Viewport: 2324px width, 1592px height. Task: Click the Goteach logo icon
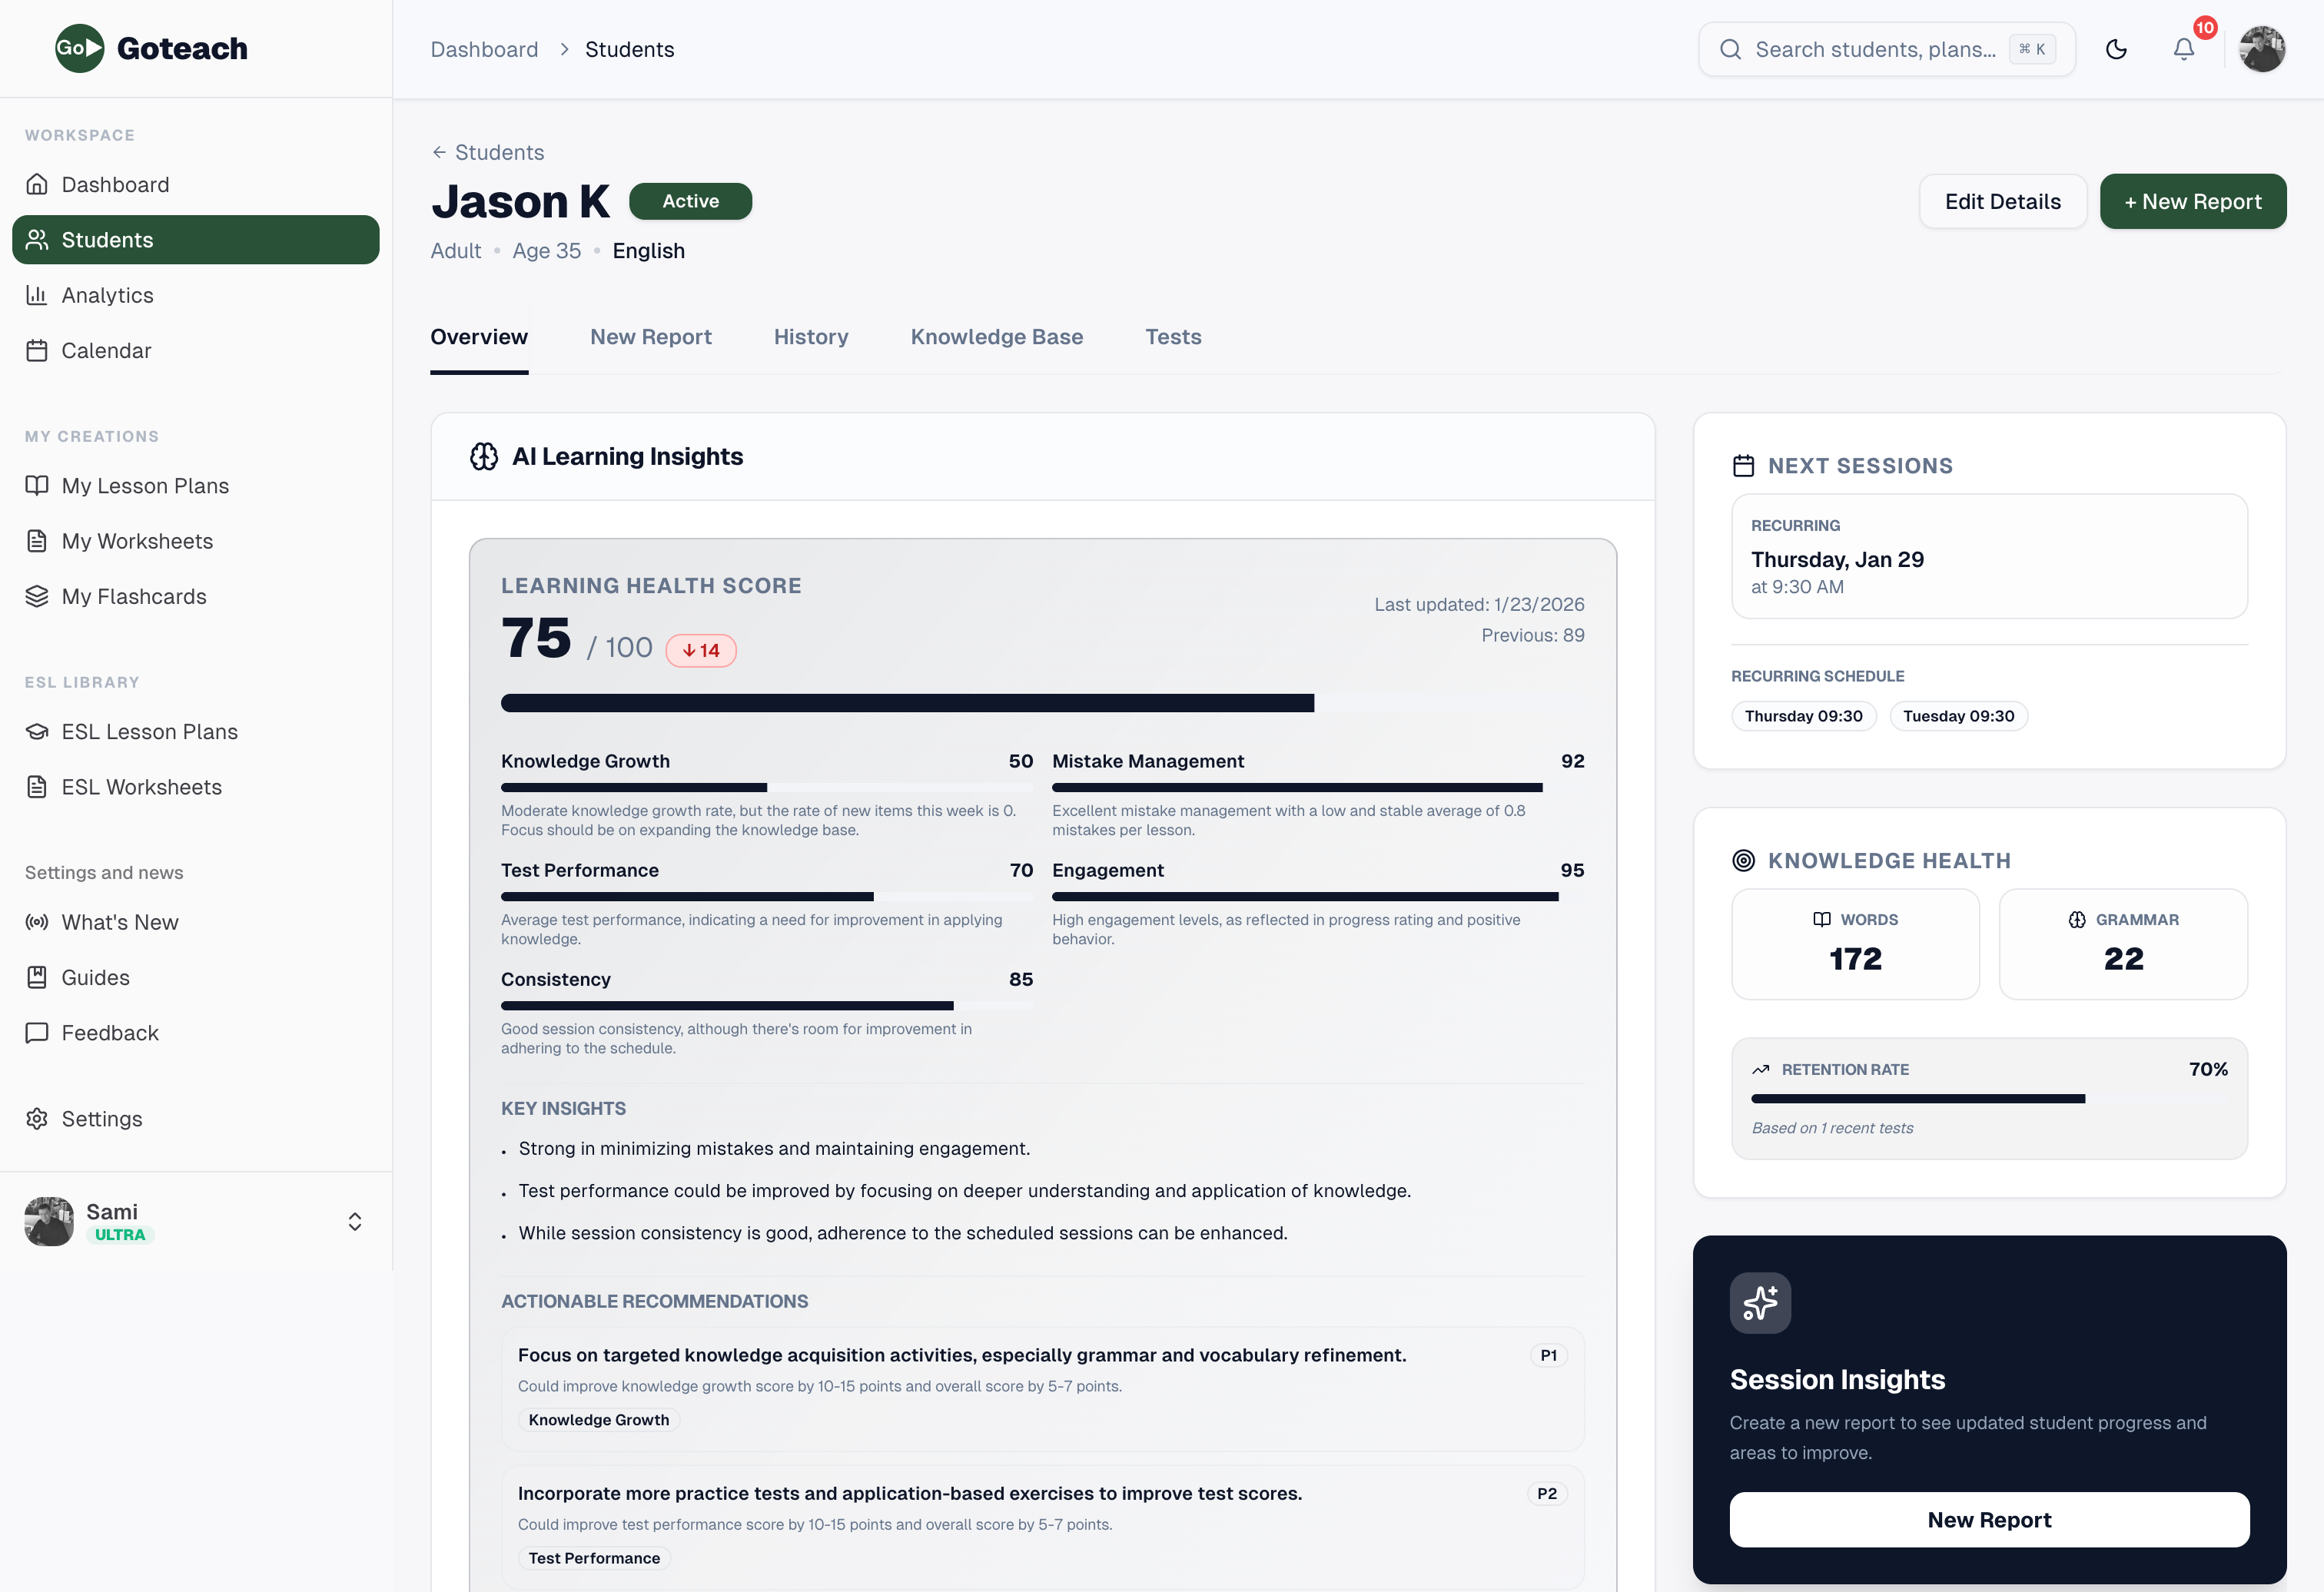pos(79,48)
